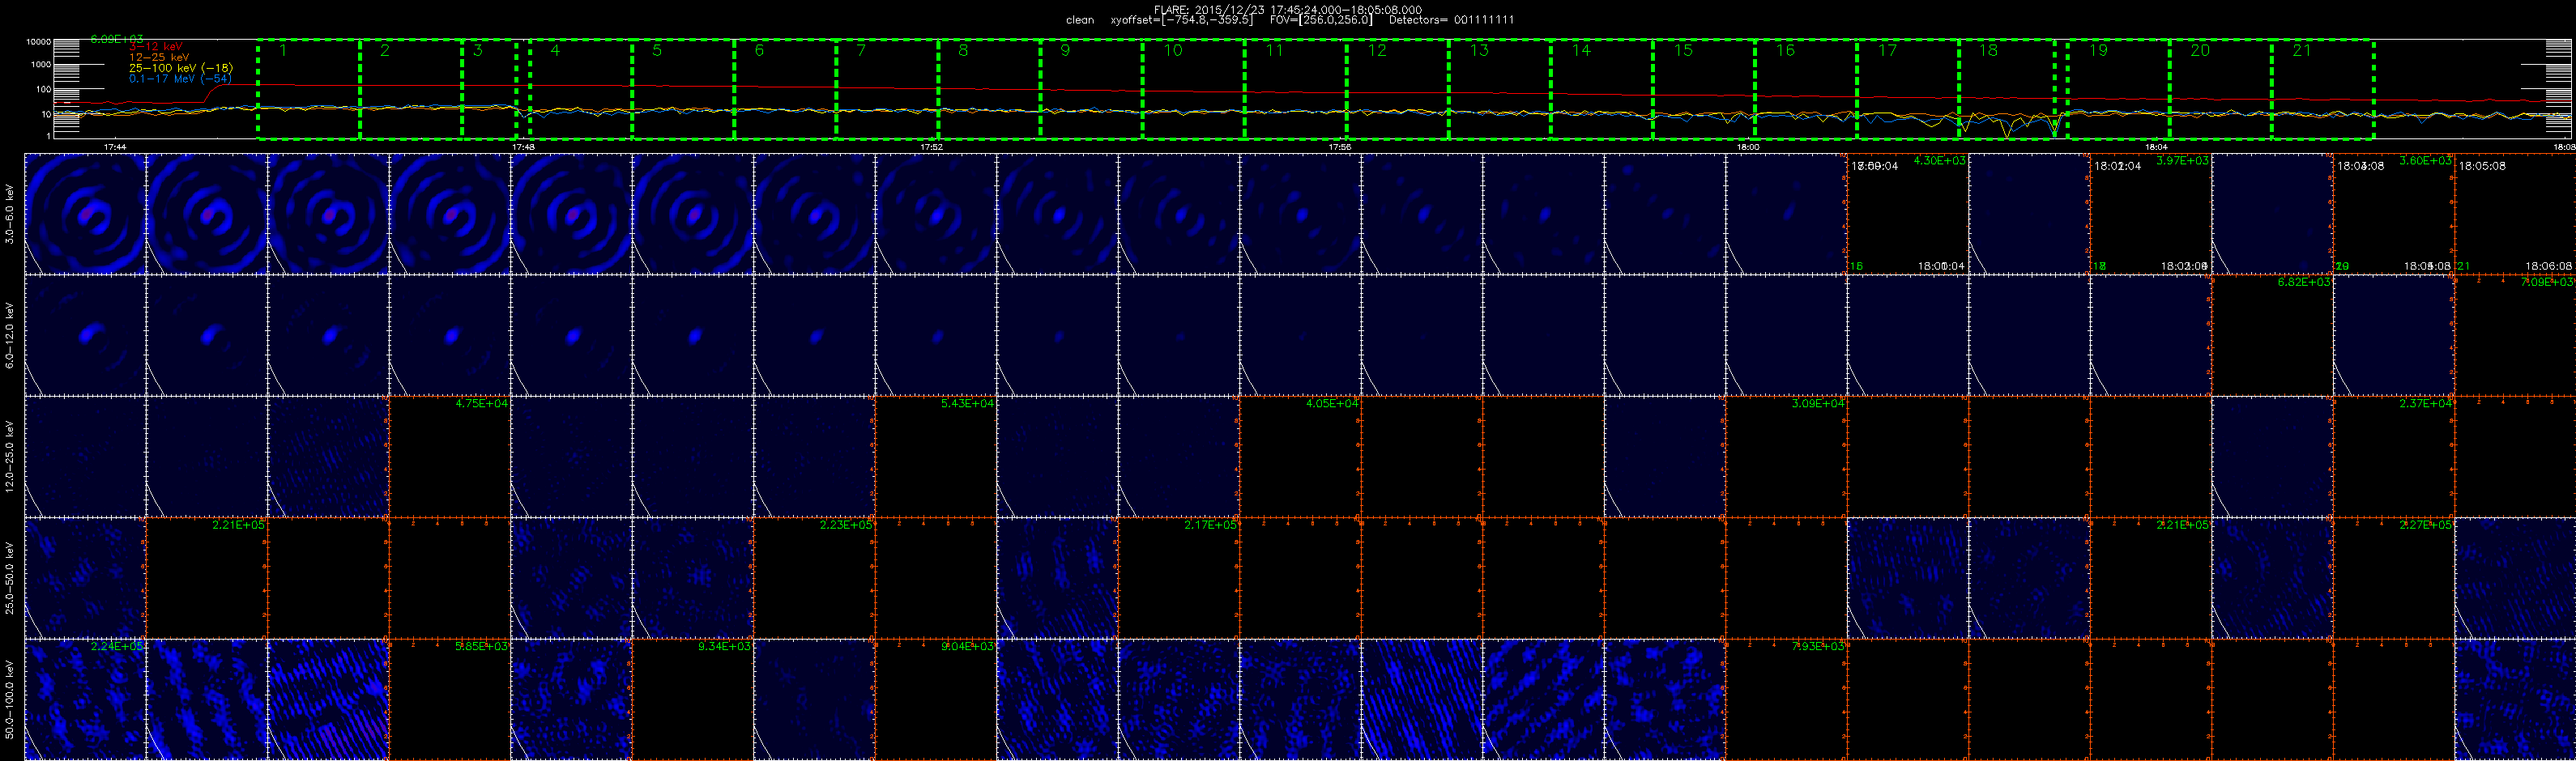This screenshot has height=761, width=2576.
Task: Pick interval number 5 in the light curve
Action: point(657,50)
